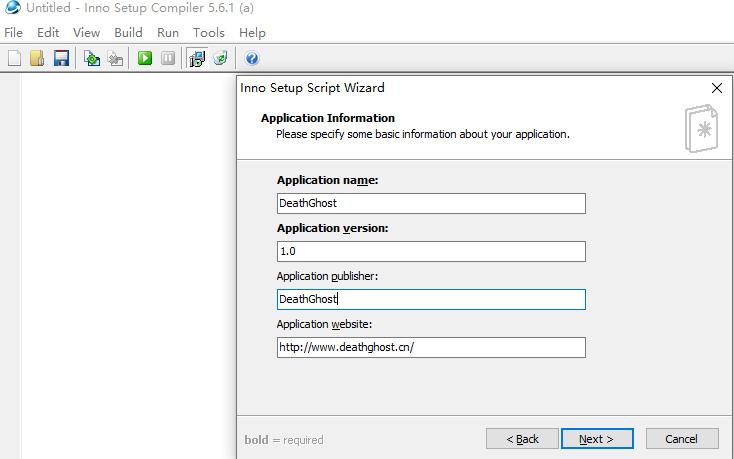Click the Target Setup toolbar icon
Screen dimensions: 734x459
(x=197, y=58)
